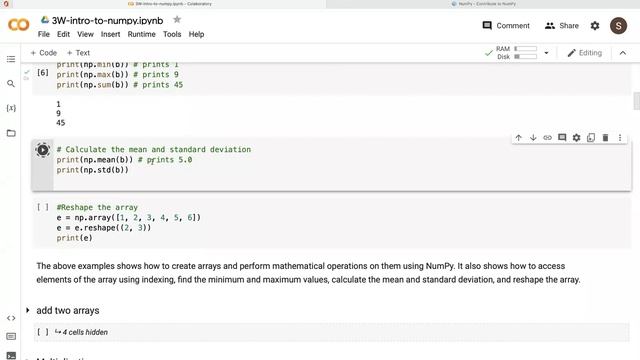Screen dimensions: 640x360
Task: Open the Terminal icon at sidebar bottom
Action: [x=11, y=356]
